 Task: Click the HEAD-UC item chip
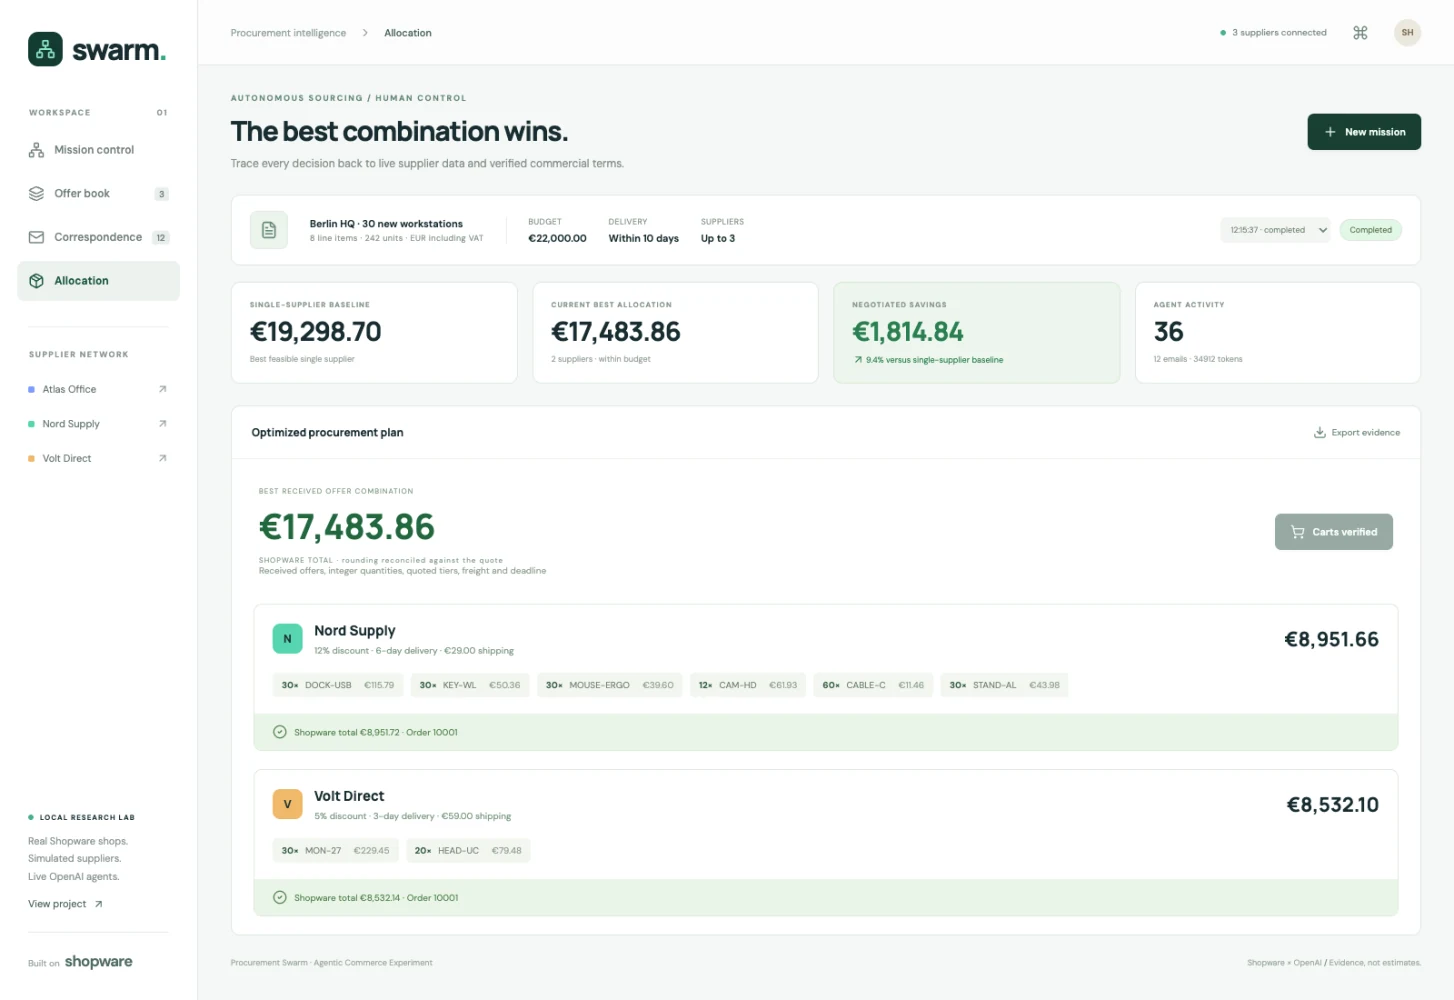(468, 851)
